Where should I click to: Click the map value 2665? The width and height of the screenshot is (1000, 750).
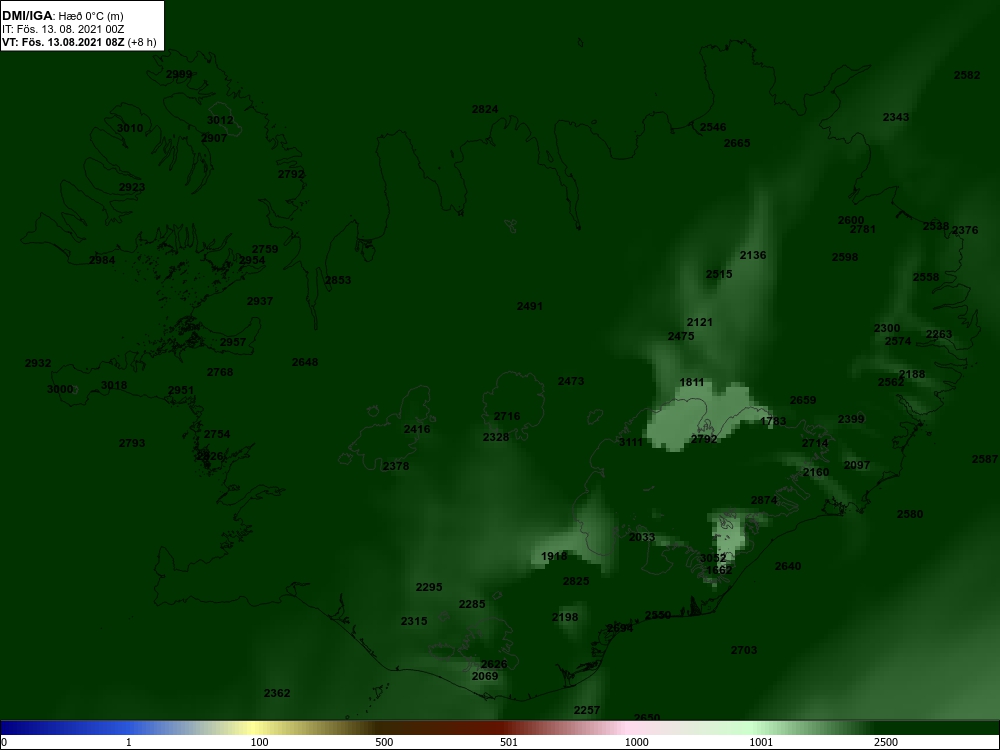pos(737,143)
